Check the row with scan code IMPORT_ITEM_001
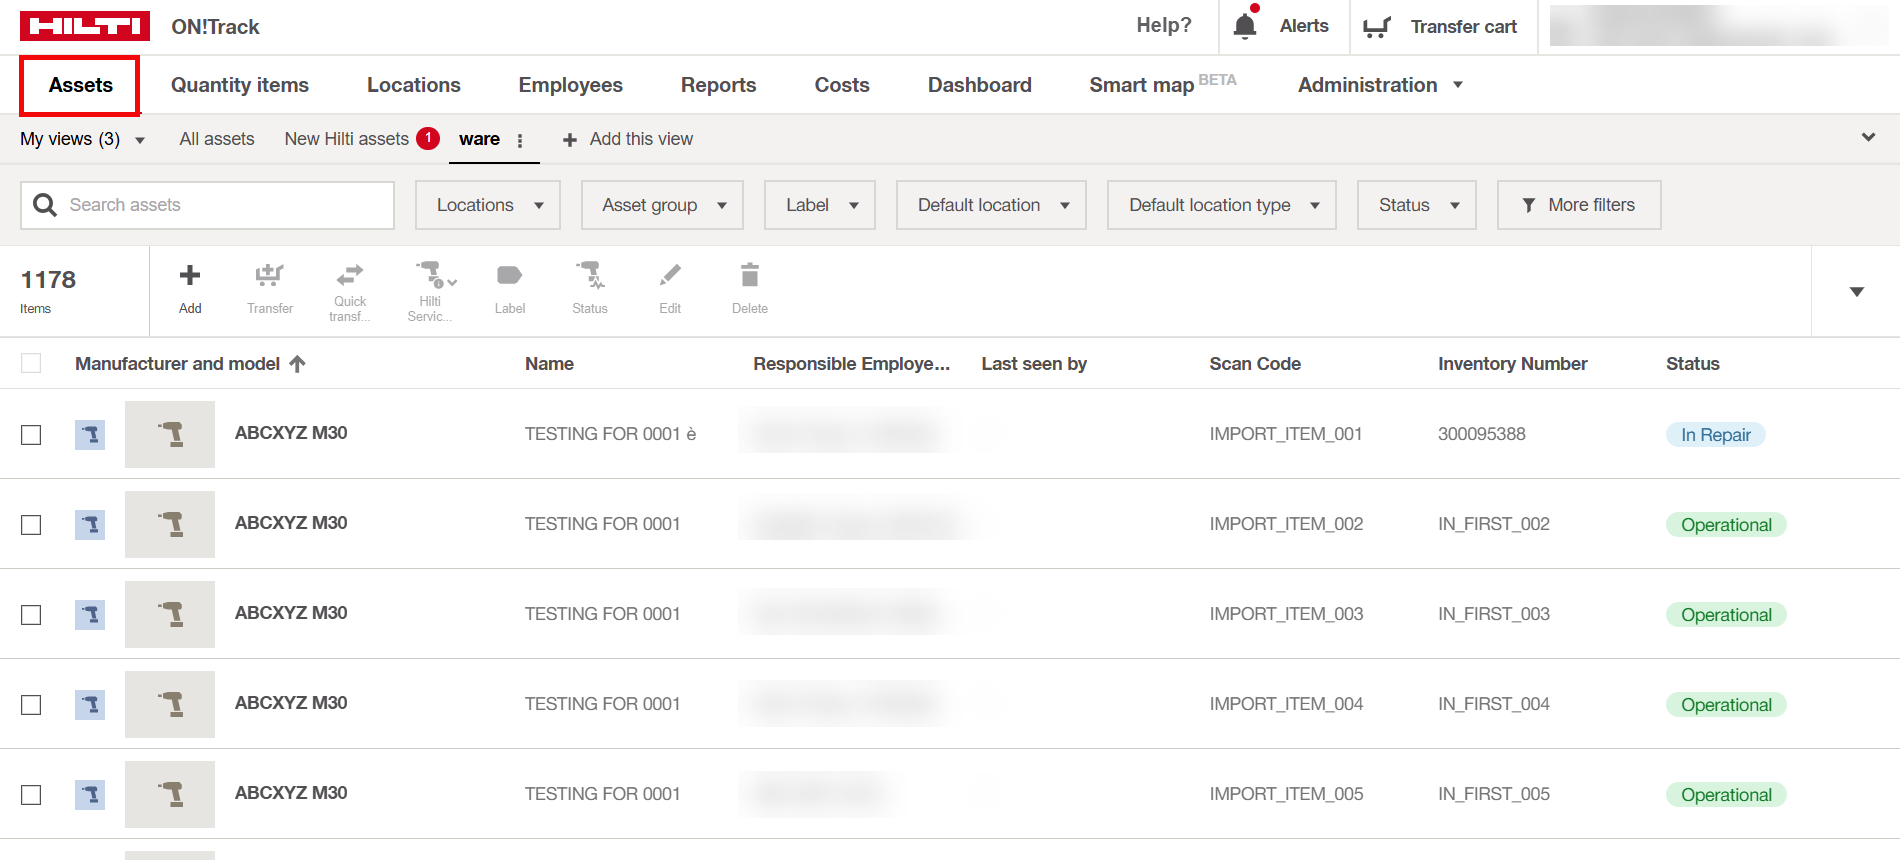The width and height of the screenshot is (1900, 860). [x=32, y=435]
